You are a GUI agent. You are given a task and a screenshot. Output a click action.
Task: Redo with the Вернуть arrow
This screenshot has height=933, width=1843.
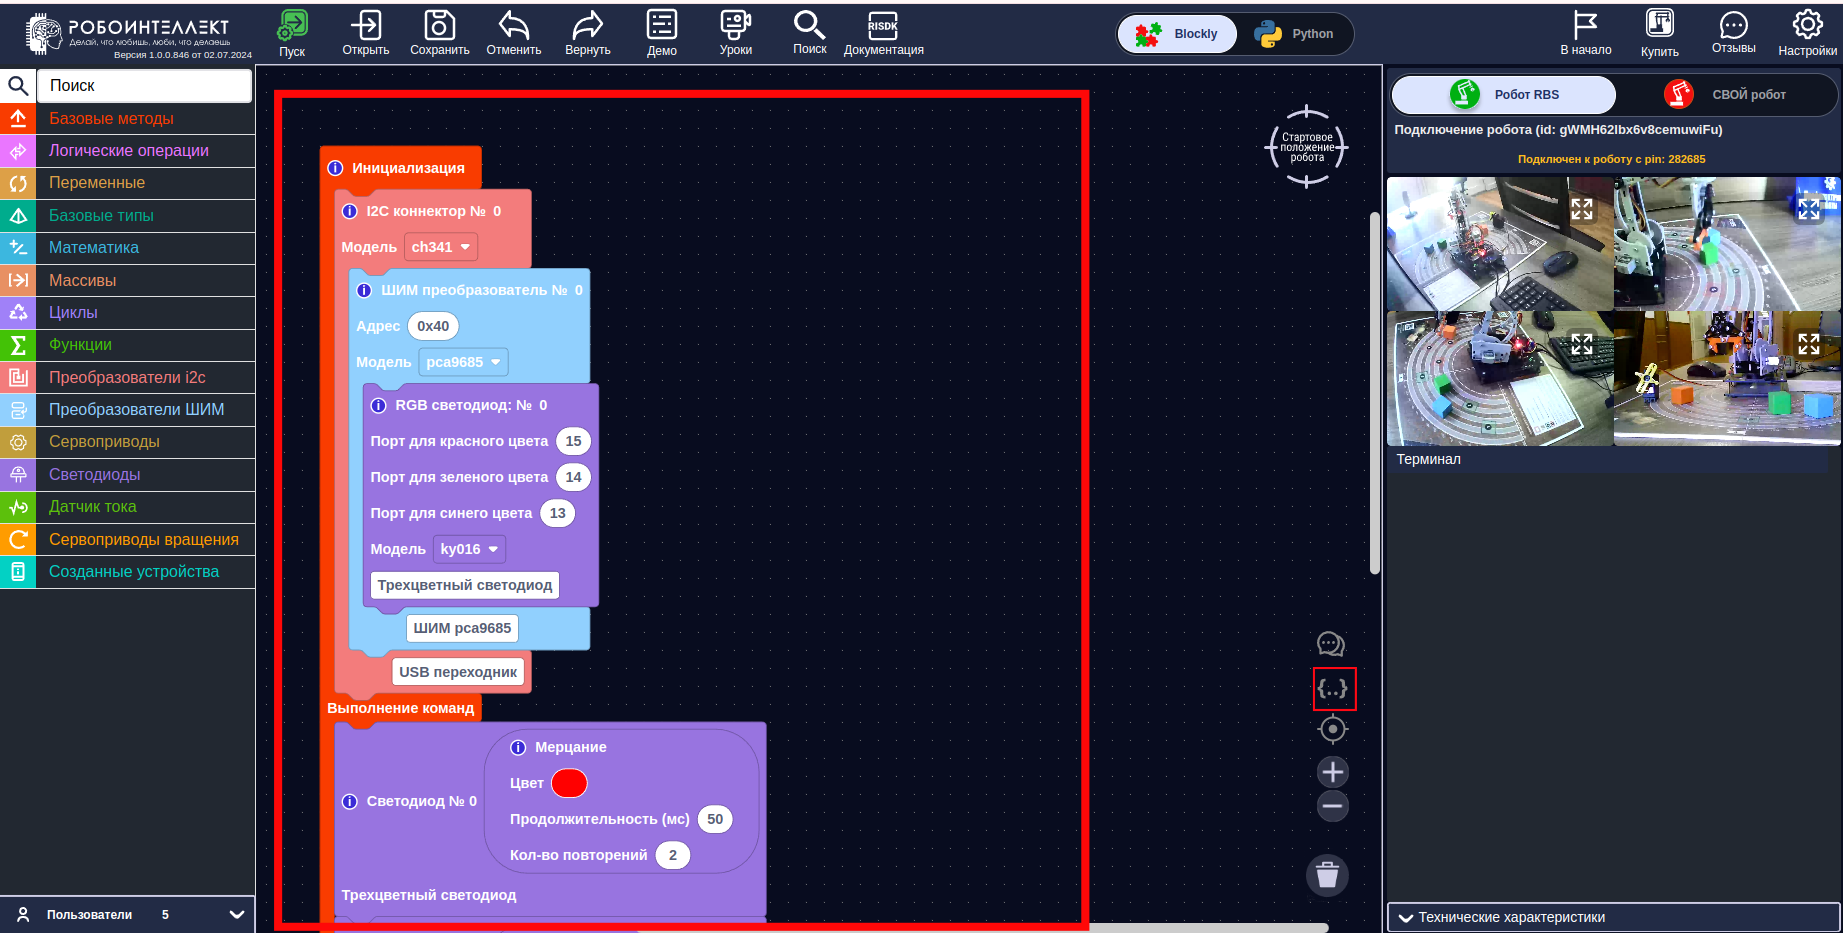point(587,26)
